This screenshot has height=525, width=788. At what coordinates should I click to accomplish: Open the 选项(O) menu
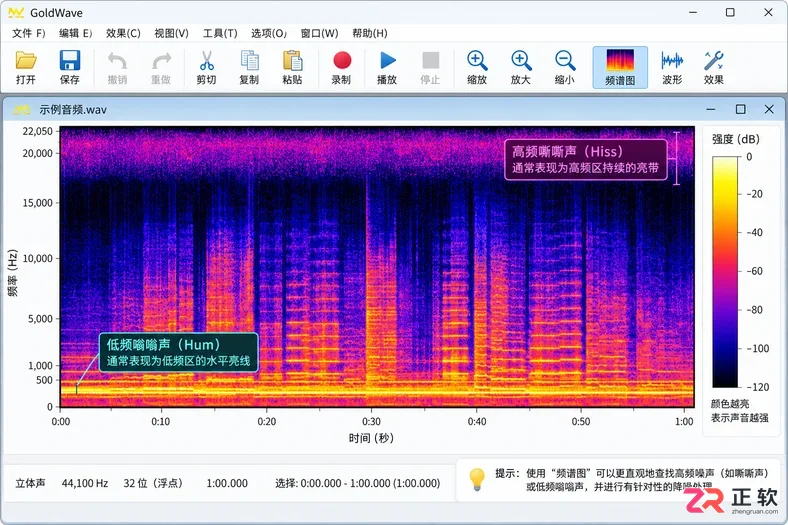coord(269,33)
